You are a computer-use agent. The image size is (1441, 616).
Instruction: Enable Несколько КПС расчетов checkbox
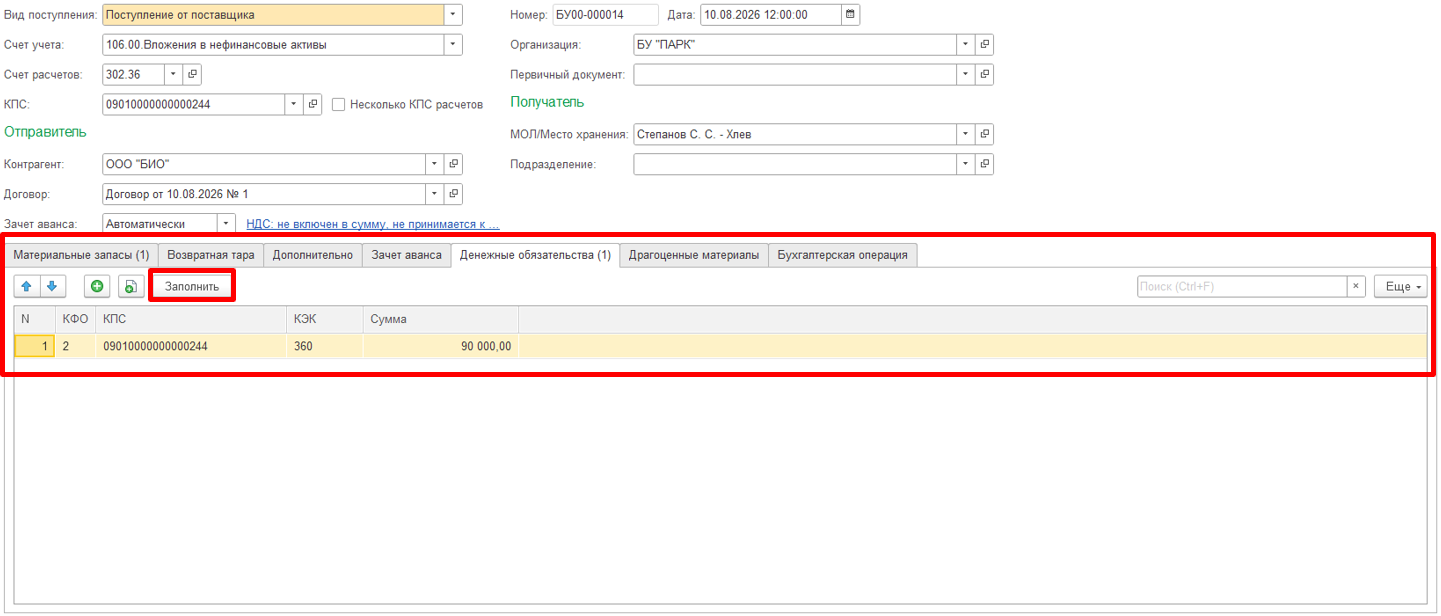pyautogui.click(x=339, y=104)
